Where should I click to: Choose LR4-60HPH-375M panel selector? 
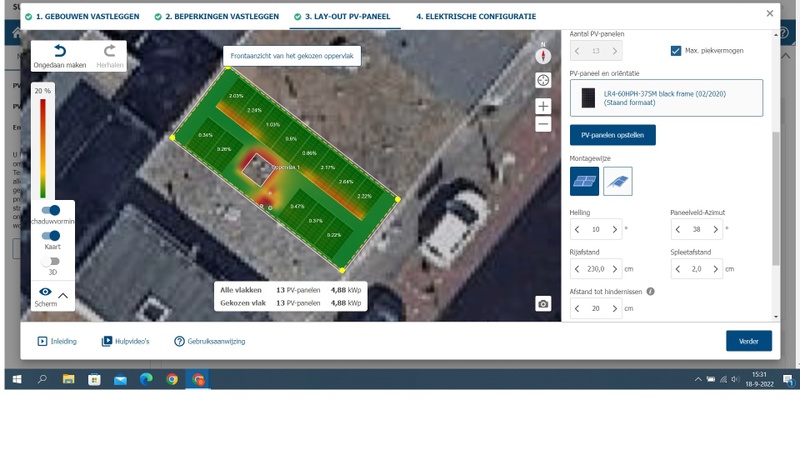[666, 98]
